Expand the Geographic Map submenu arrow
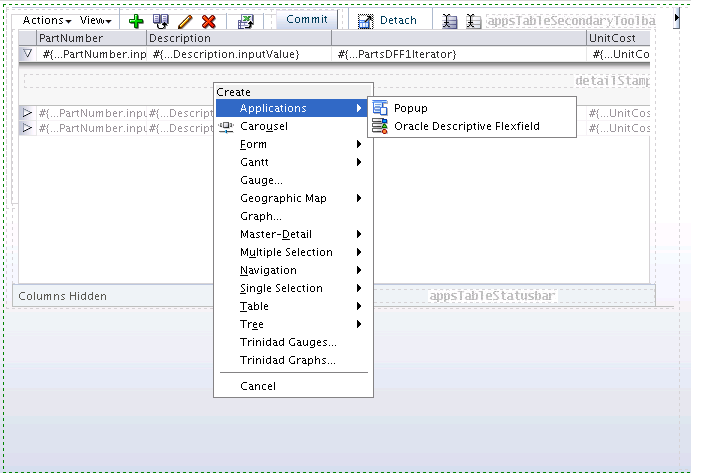Image resolution: width=704 pixels, height=473 pixels. point(359,198)
